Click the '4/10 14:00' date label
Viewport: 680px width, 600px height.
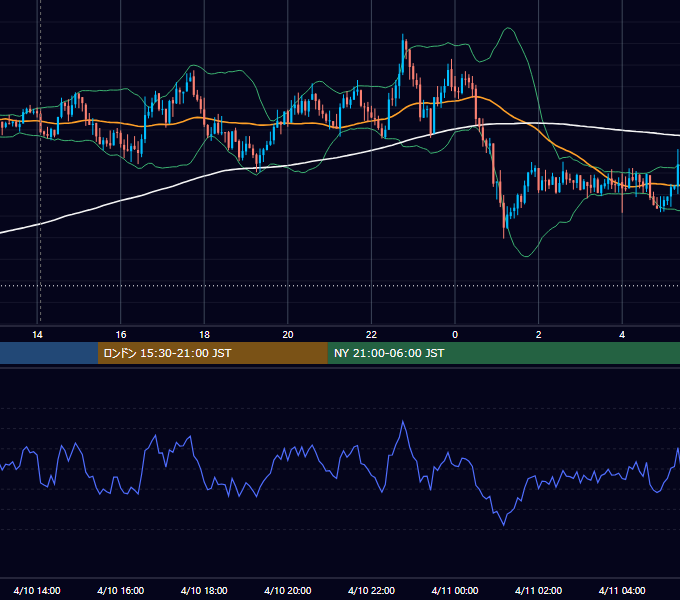pos(37,590)
